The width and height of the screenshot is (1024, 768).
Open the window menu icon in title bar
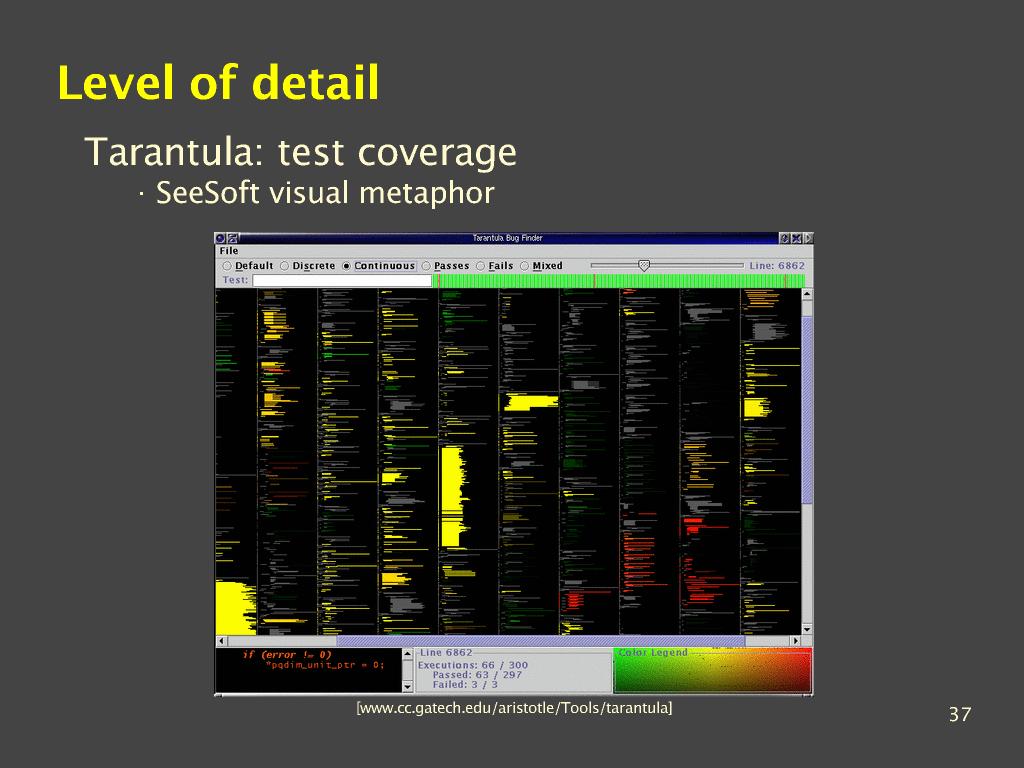click(x=221, y=238)
